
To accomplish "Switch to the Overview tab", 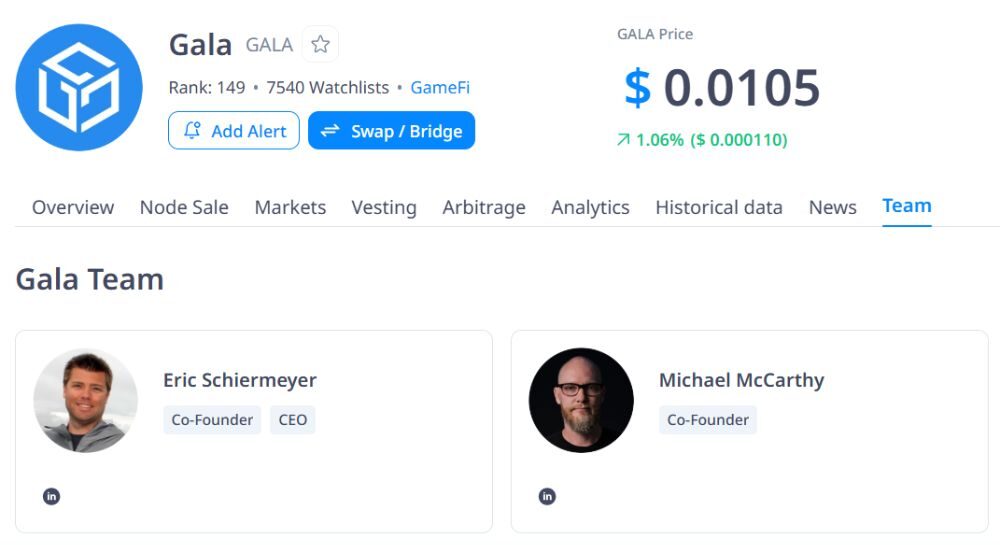I will 73,207.
